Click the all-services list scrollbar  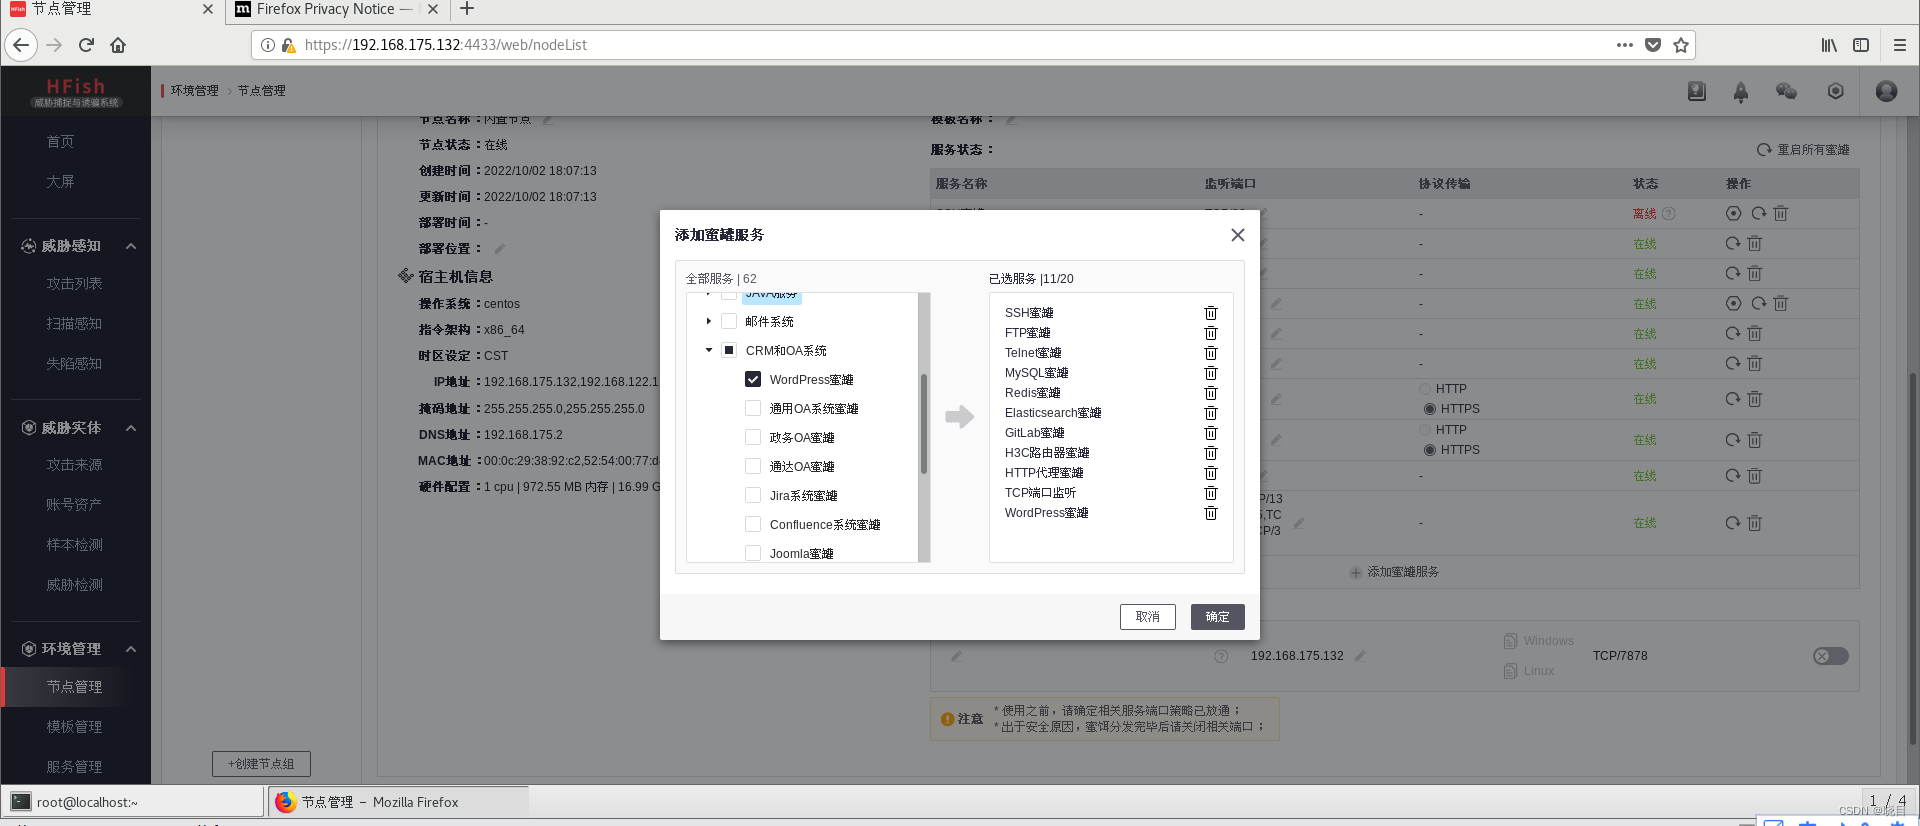pyautogui.click(x=923, y=424)
